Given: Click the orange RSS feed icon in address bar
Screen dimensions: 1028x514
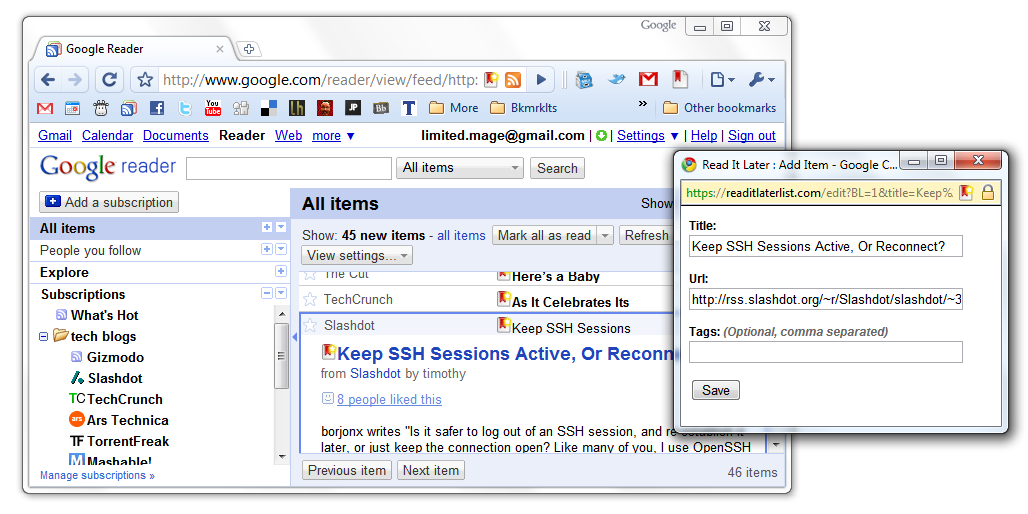Looking at the screenshot, I should (513, 80).
